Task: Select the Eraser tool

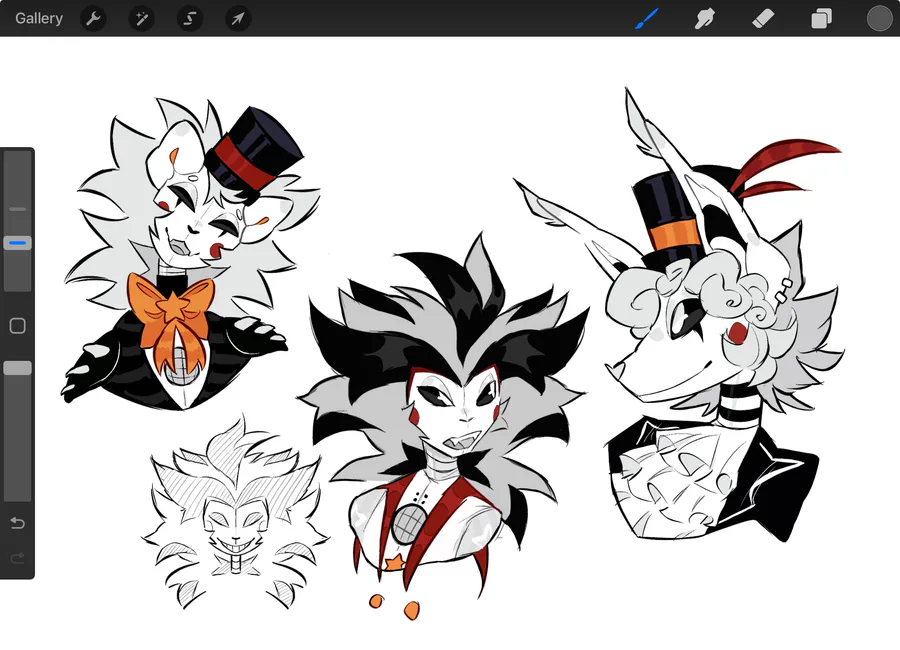Action: (763, 18)
